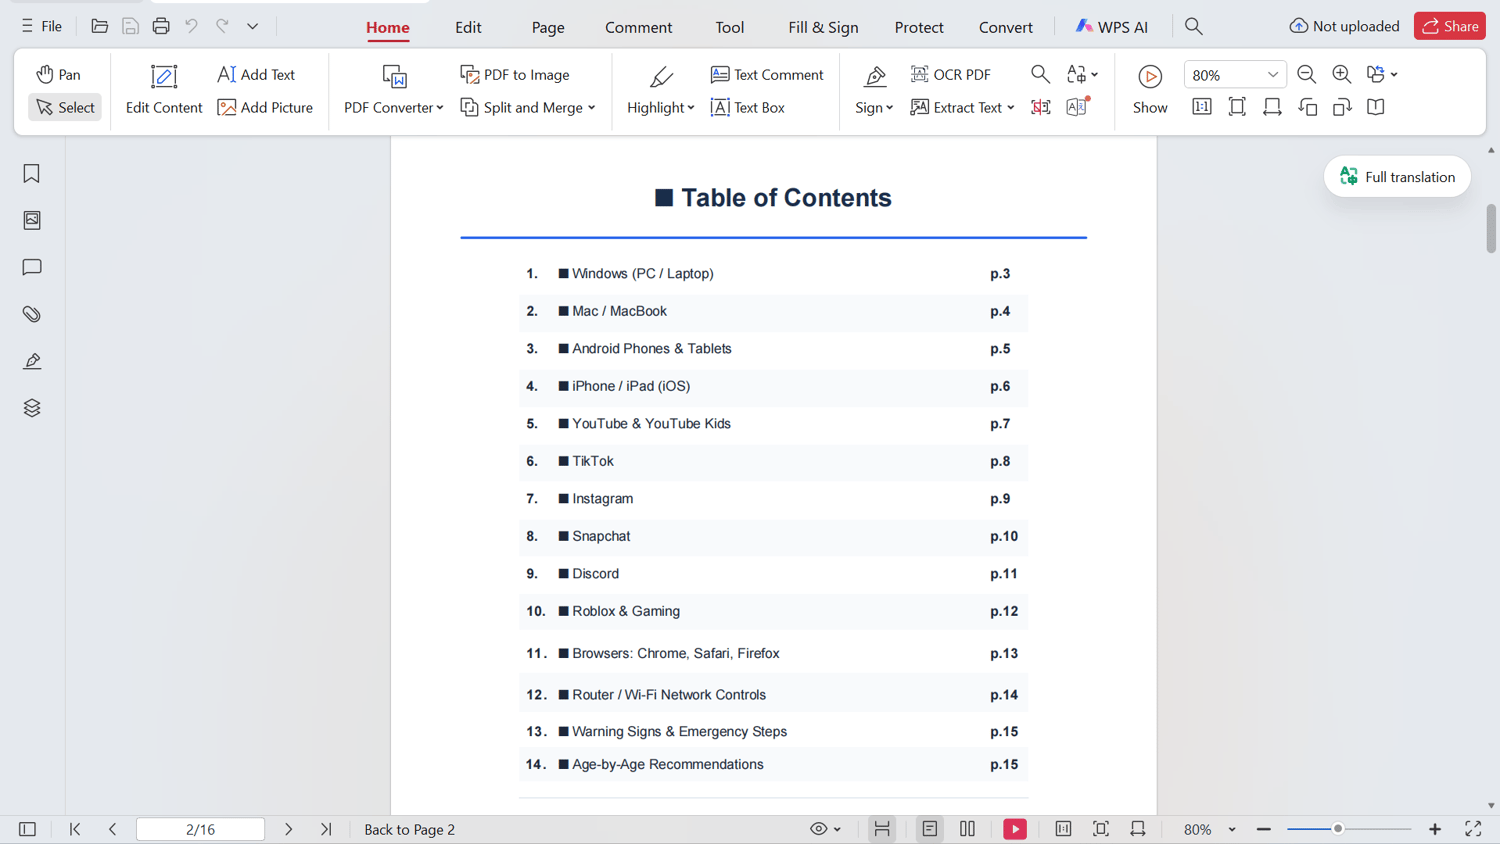Toggle the sidebar panel in status bar
Image resolution: width=1500 pixels, height=844 pixels.
pyautogui.click(x=27, y=829)
